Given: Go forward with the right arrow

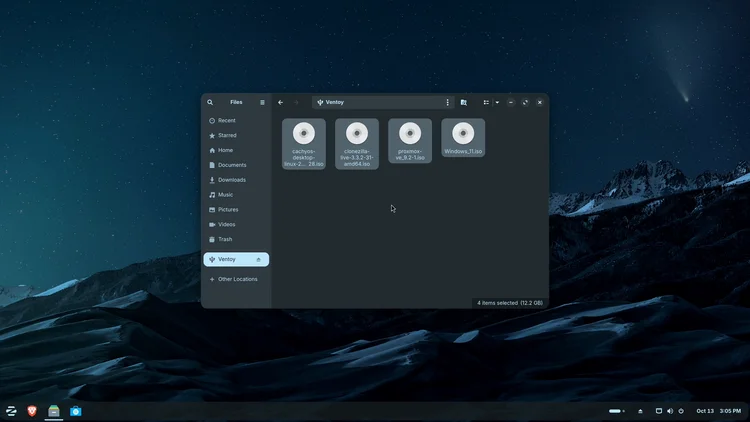Looking at the screenshot, I should point(296,102).
